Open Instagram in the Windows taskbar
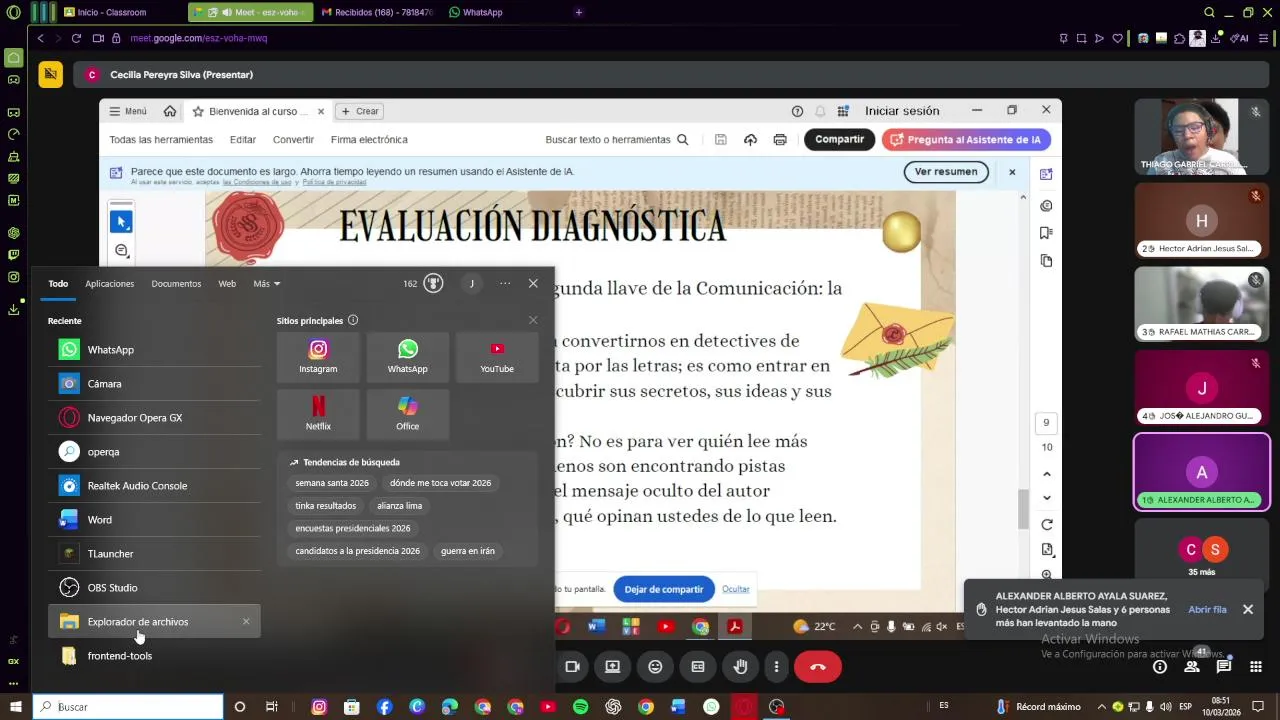Screen dimensions: 1280x720 pyautogui.click(x=319, y=707)
